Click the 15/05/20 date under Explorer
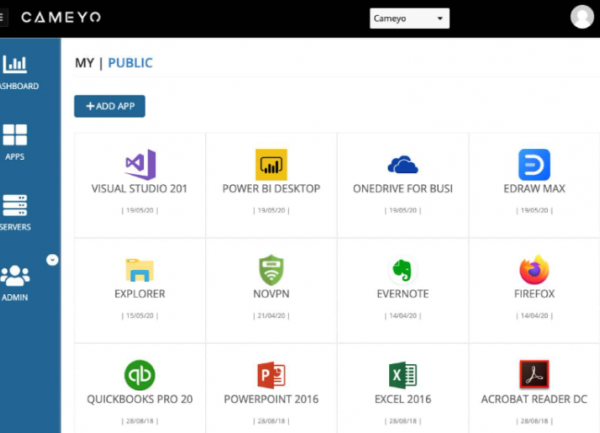The width and height of the screenshot is (600, 433). click(x=140, y=316)
